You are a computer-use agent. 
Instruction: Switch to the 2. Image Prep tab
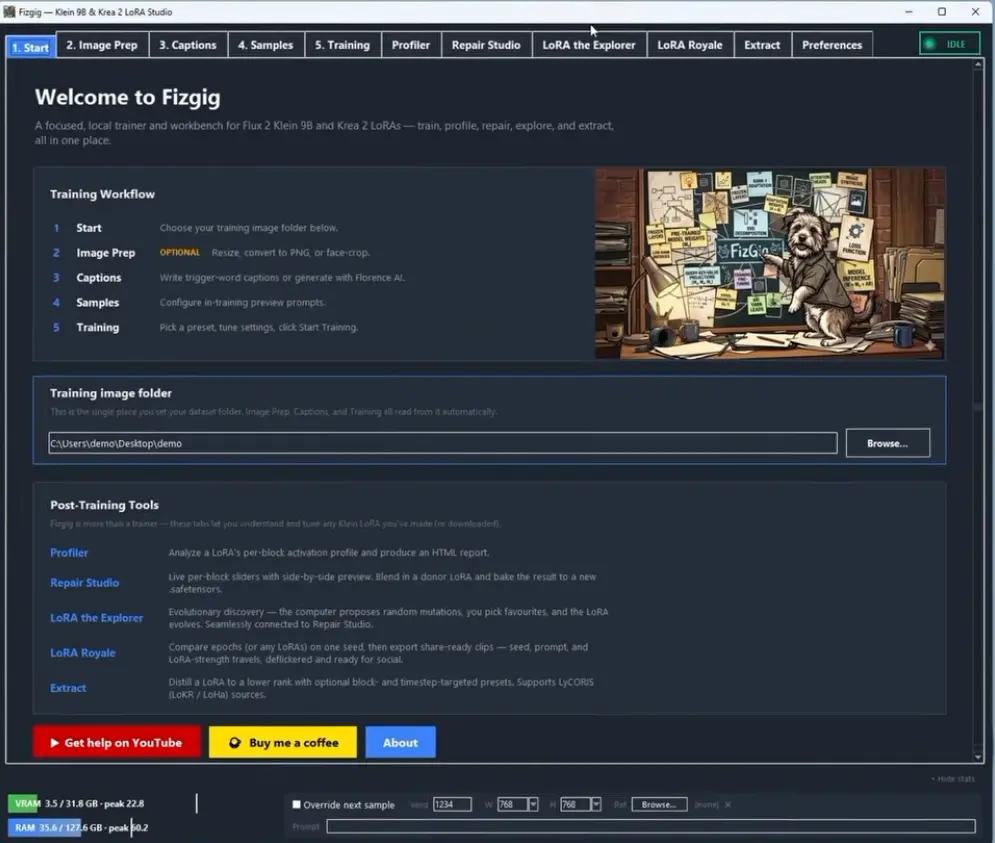pyautogui.click(x=102, y=45)
